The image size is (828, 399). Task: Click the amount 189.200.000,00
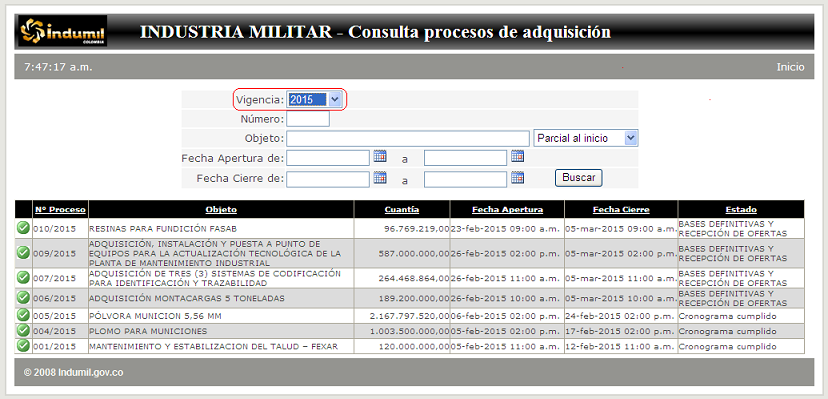point(414,298)
